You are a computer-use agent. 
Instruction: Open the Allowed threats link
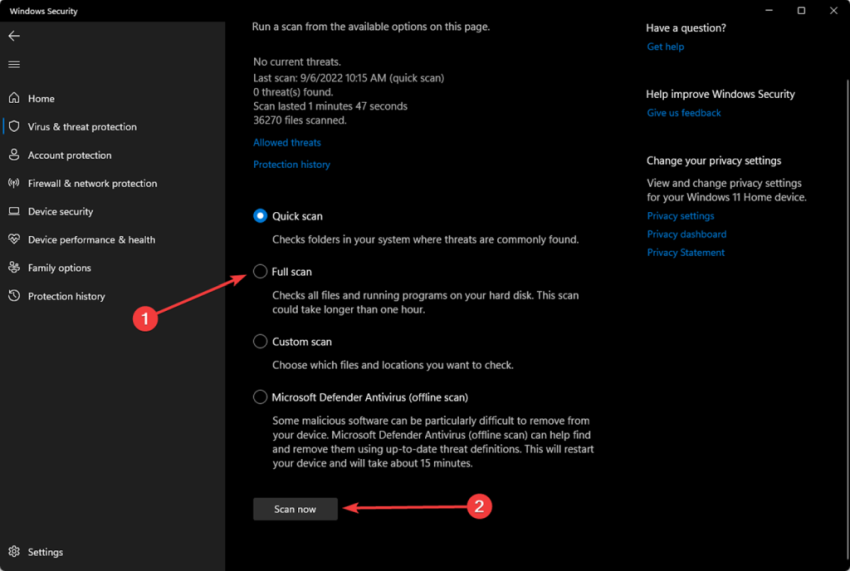(287, 143)
